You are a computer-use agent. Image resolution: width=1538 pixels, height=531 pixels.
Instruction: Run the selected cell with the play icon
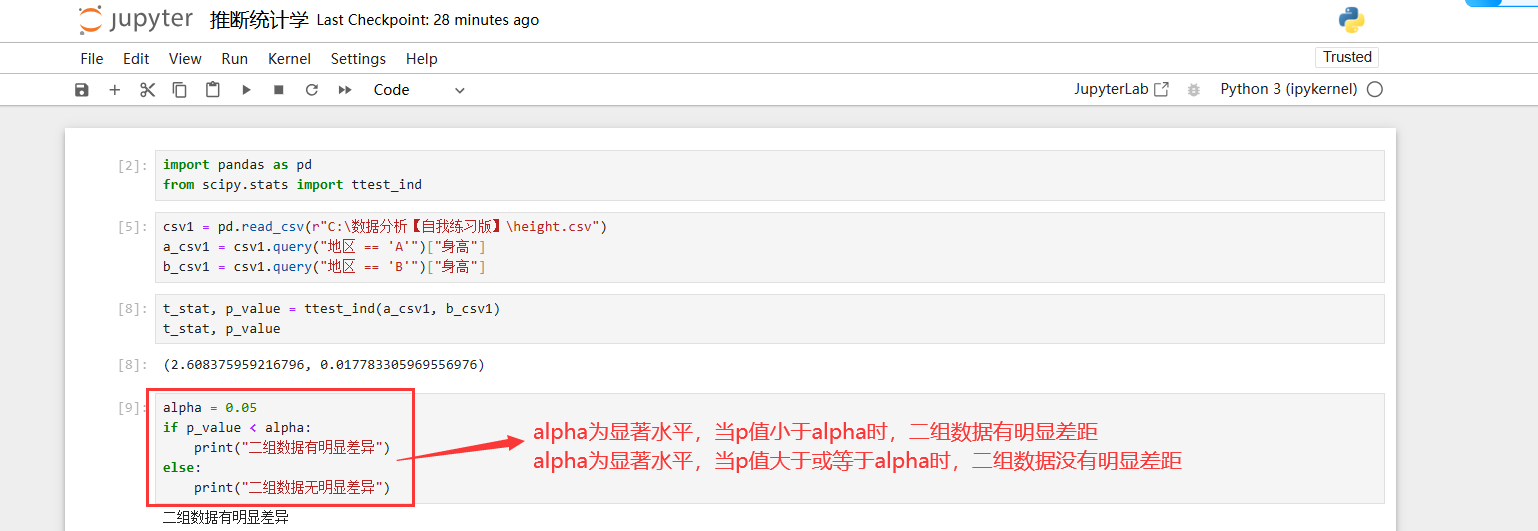click(x=246, y=90)
